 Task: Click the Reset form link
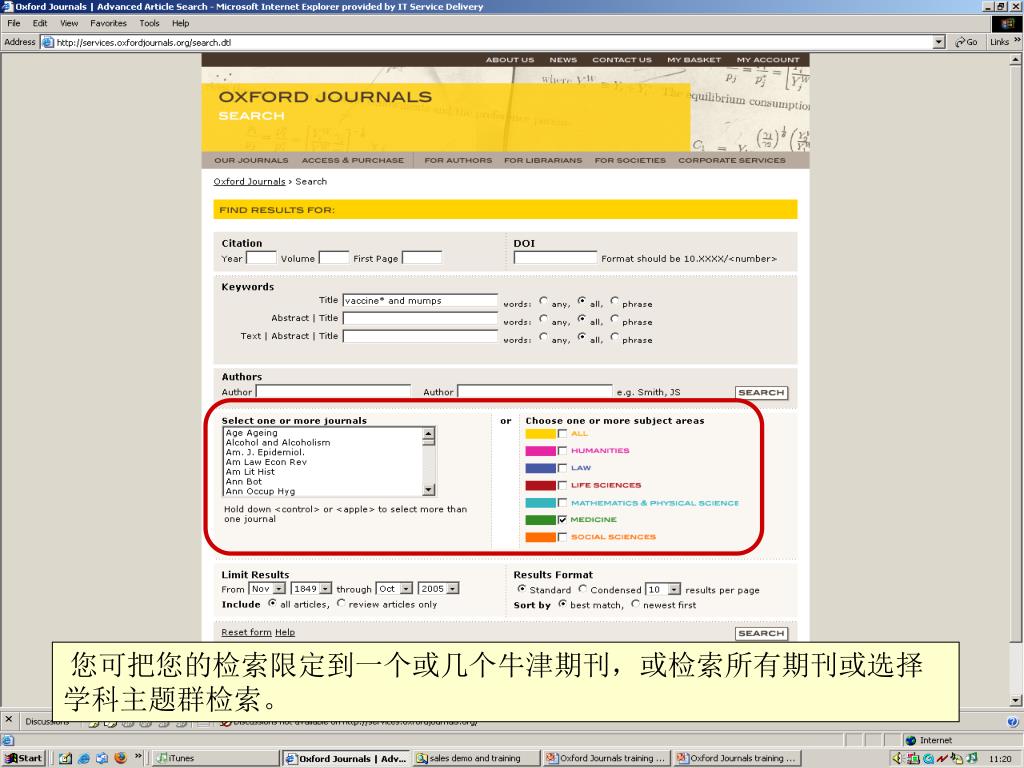point(246,632)
